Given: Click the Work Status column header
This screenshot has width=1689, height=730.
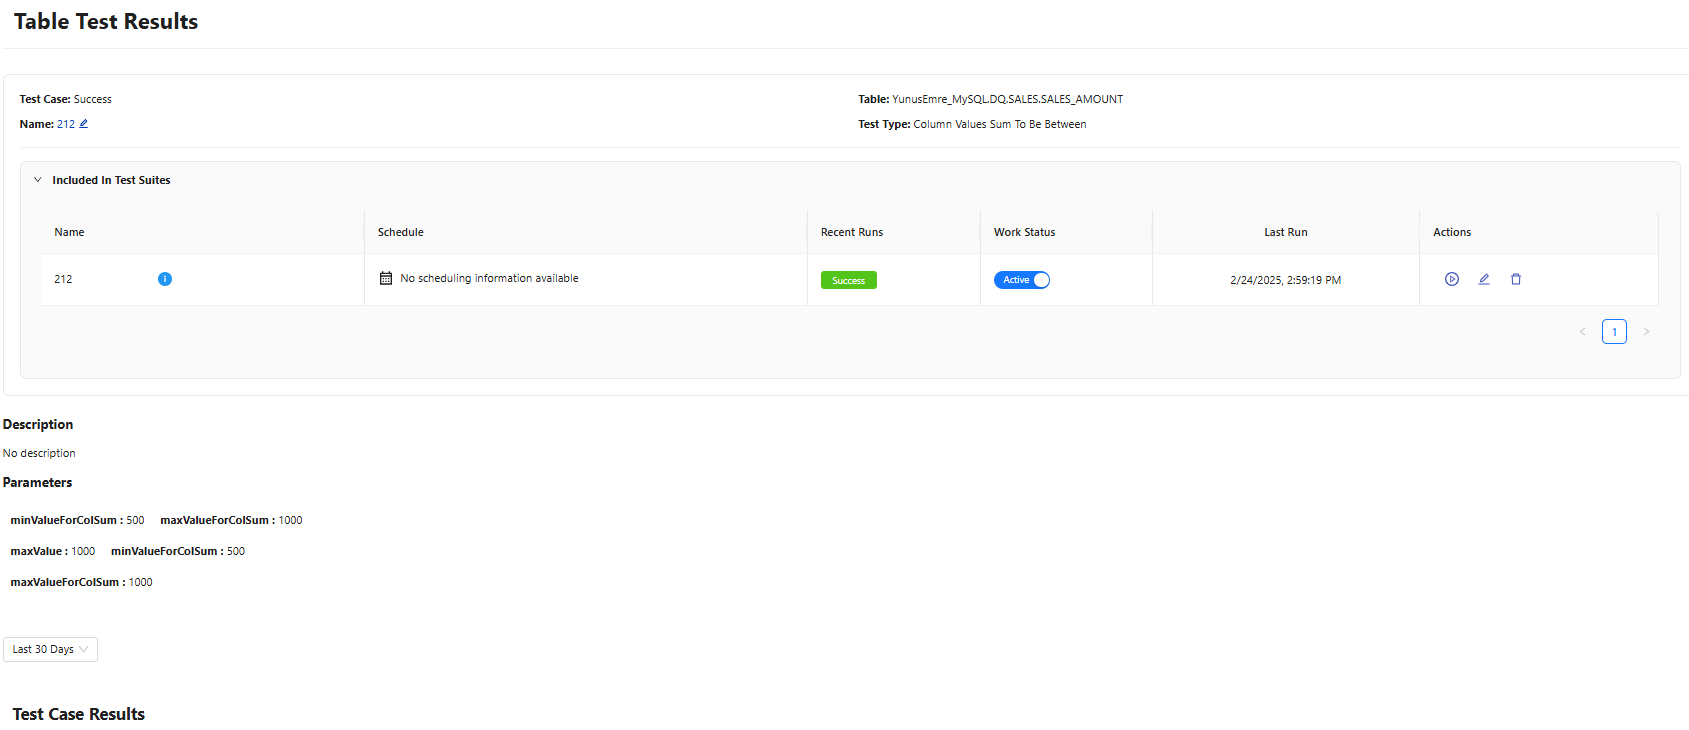Looking at the screenshot, I should [1024, 232].
